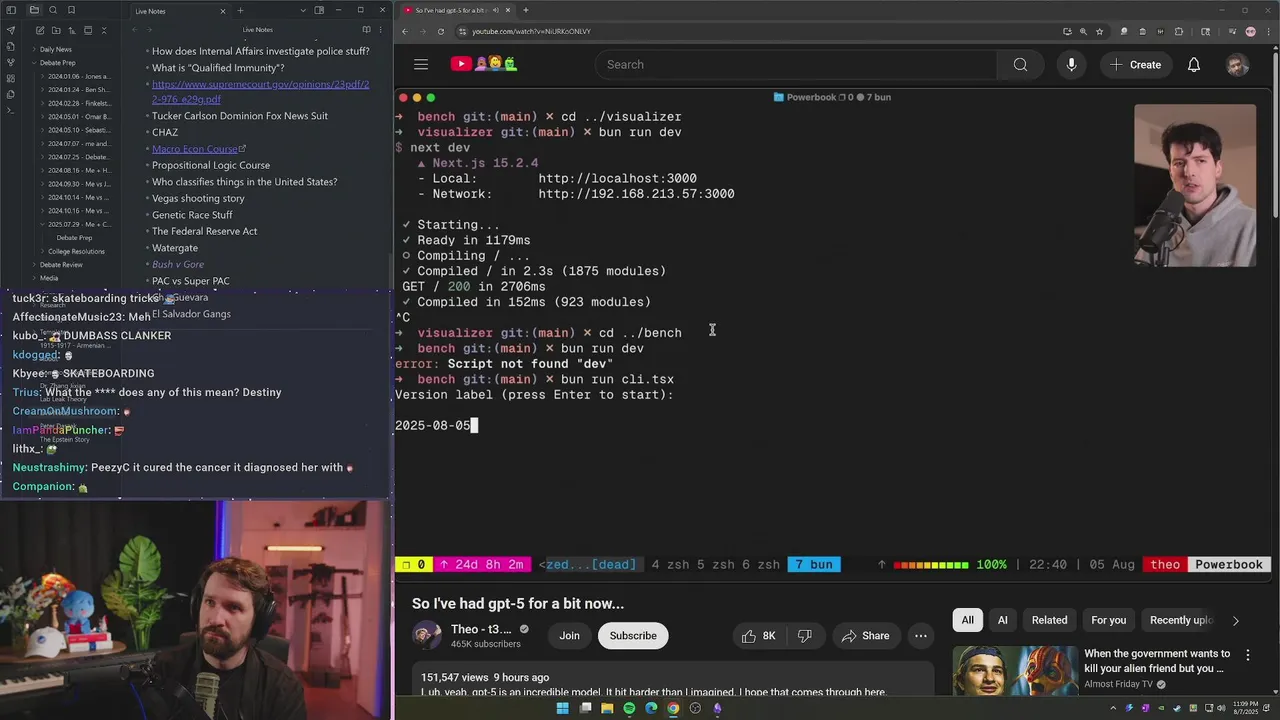Create new folder in Obsidian explorer

(56, 30)
